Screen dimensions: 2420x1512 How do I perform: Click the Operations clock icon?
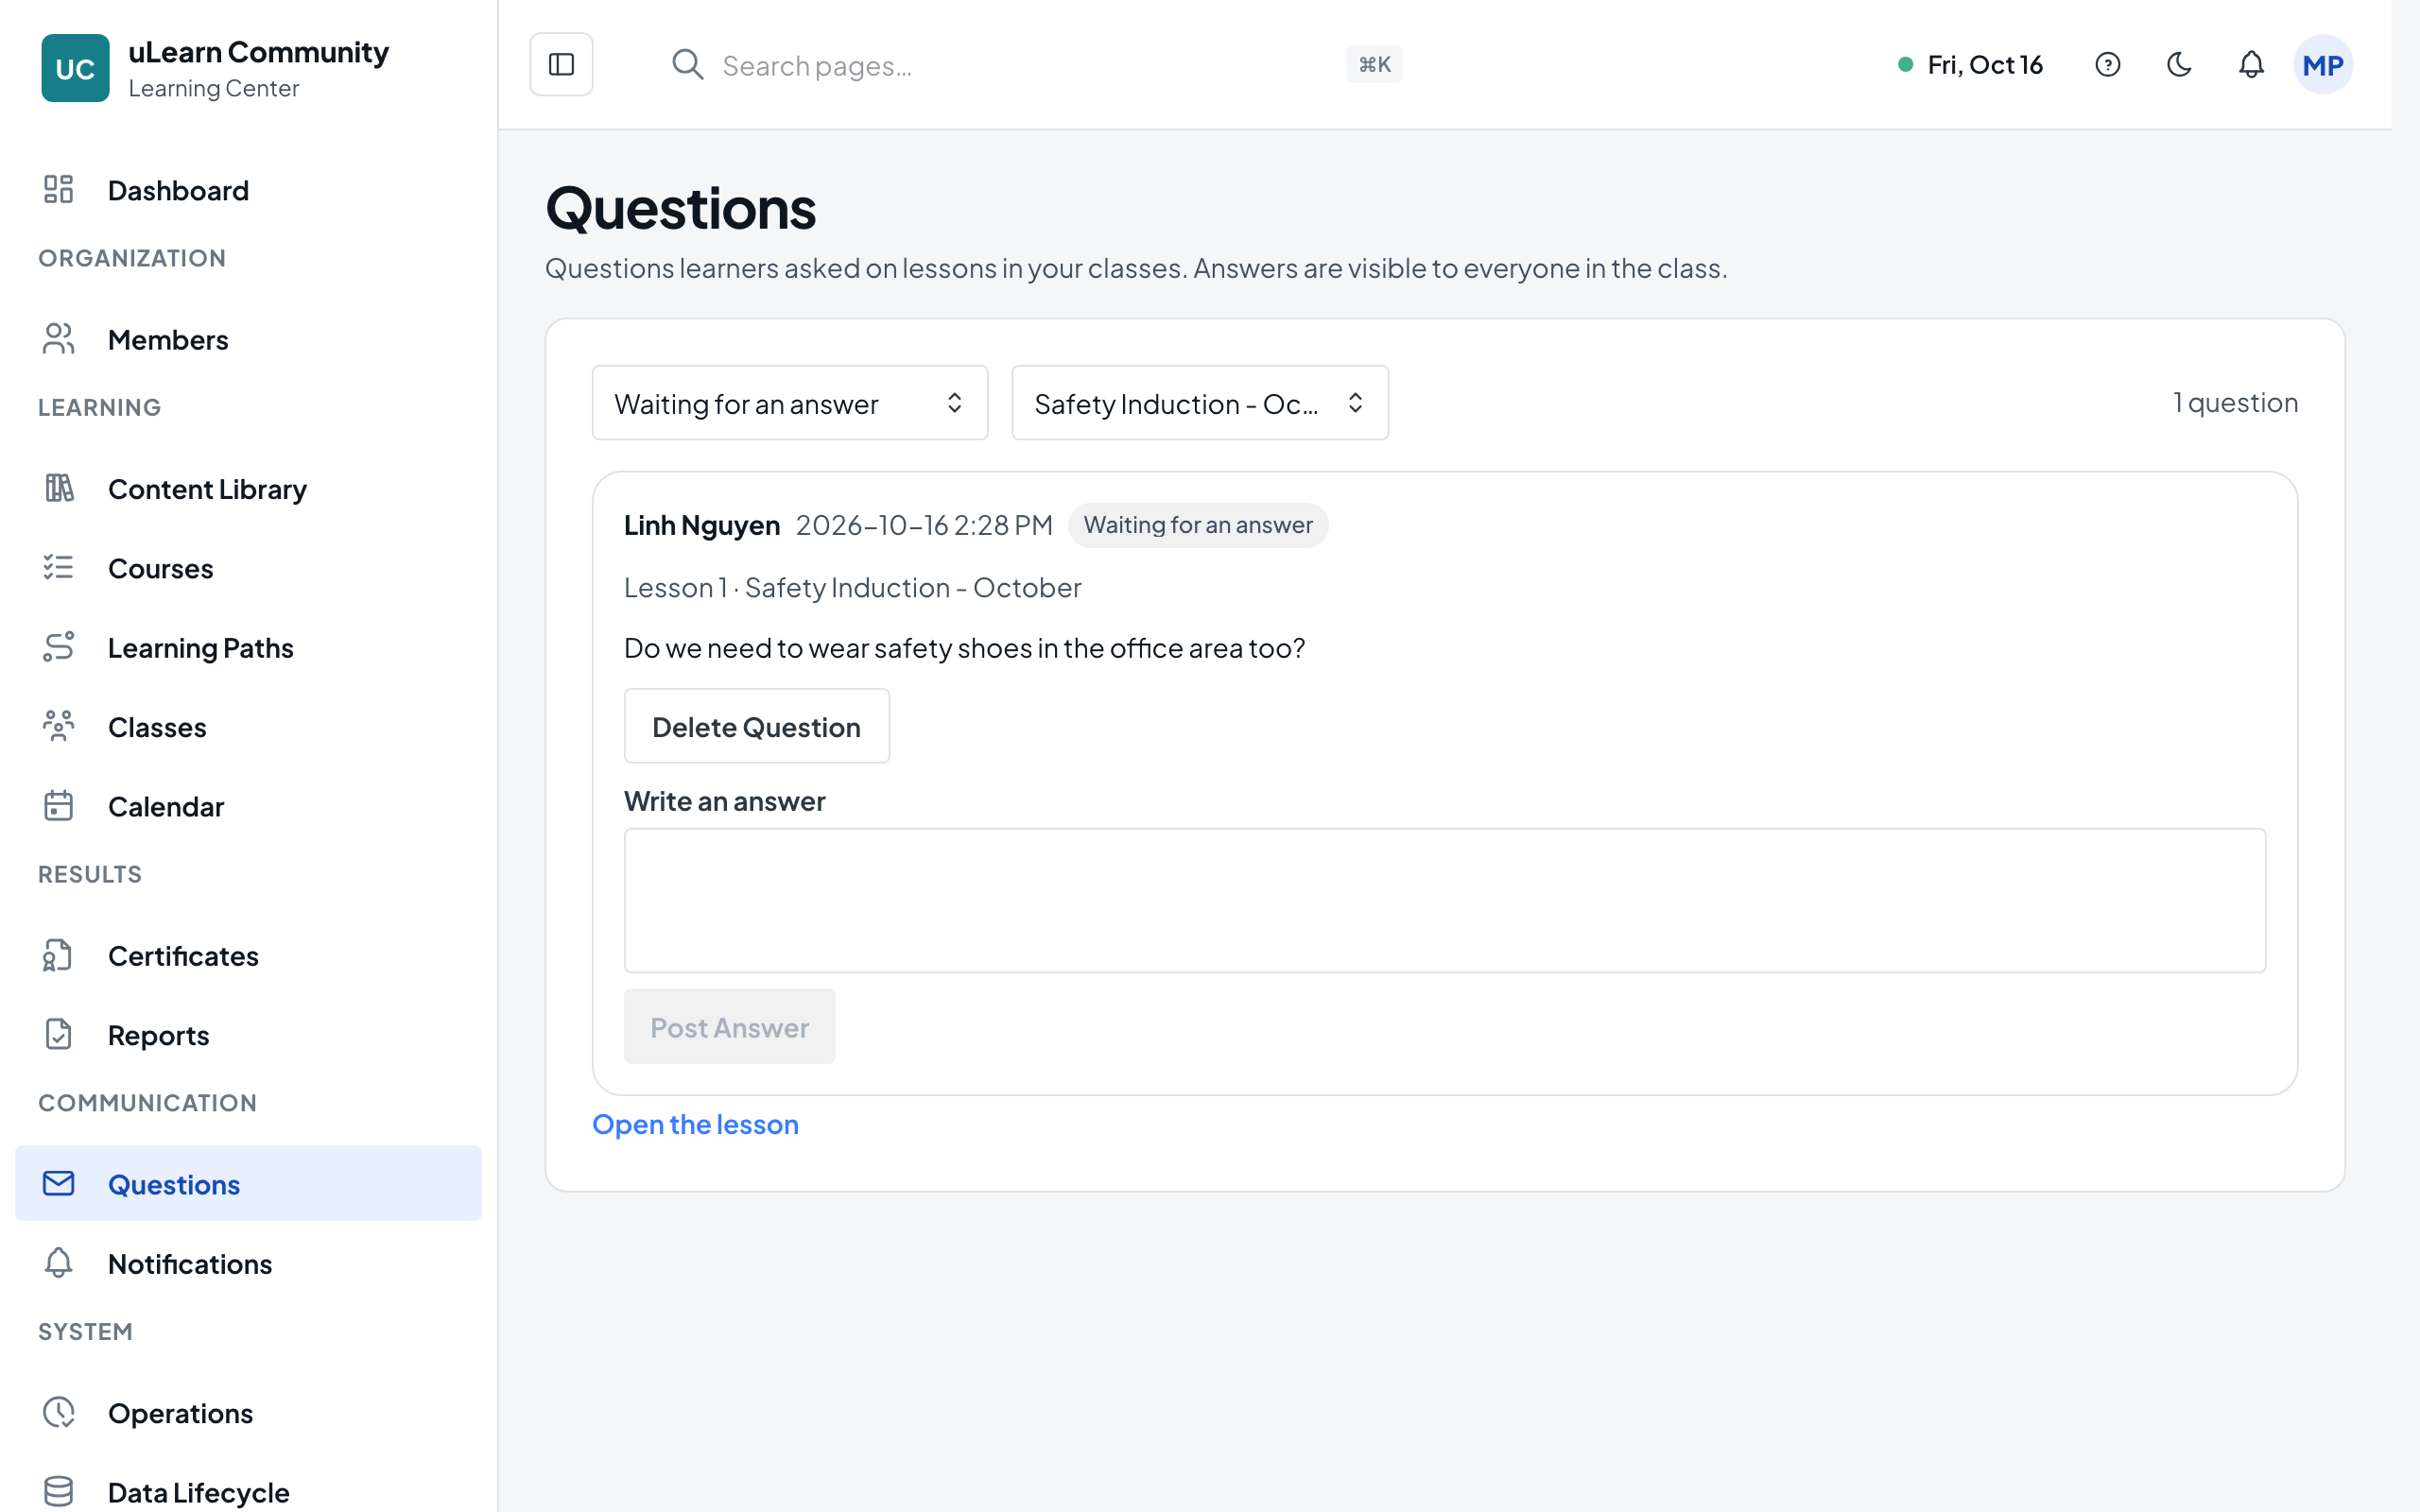pos(58,1413)
